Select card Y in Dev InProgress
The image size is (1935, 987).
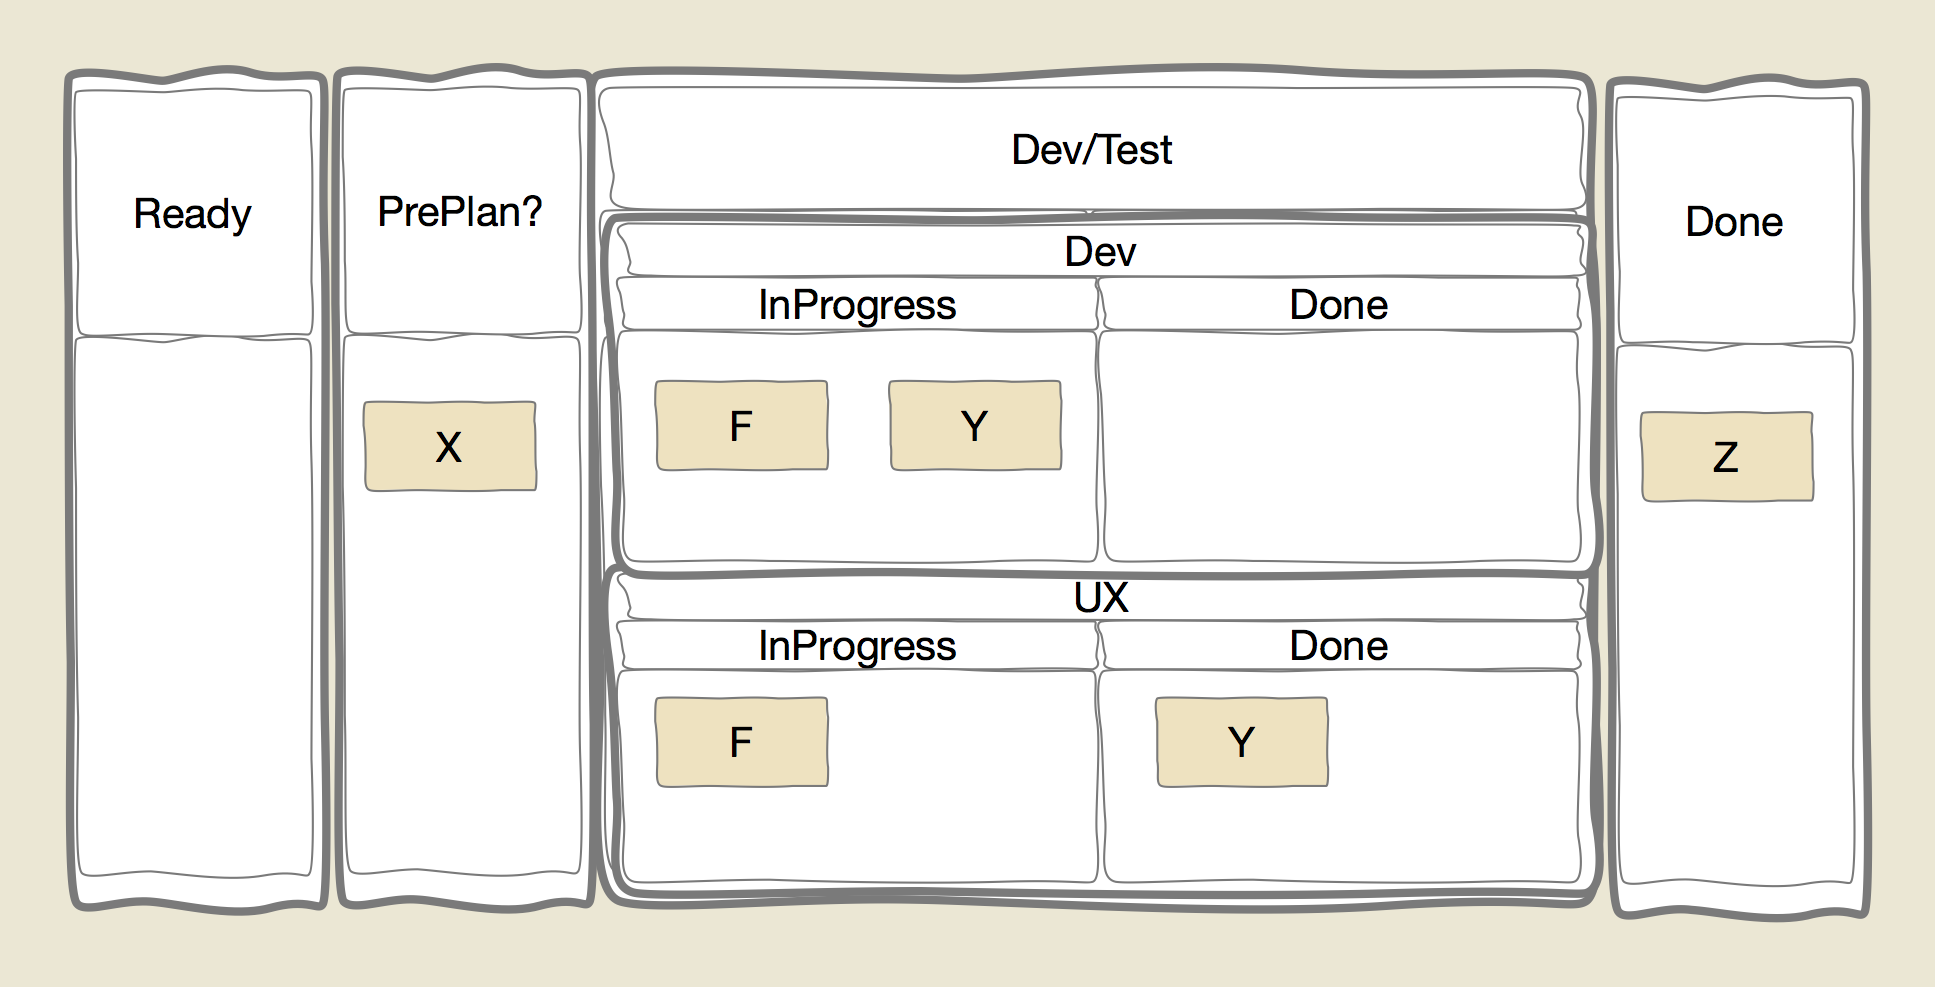[976, 425]
